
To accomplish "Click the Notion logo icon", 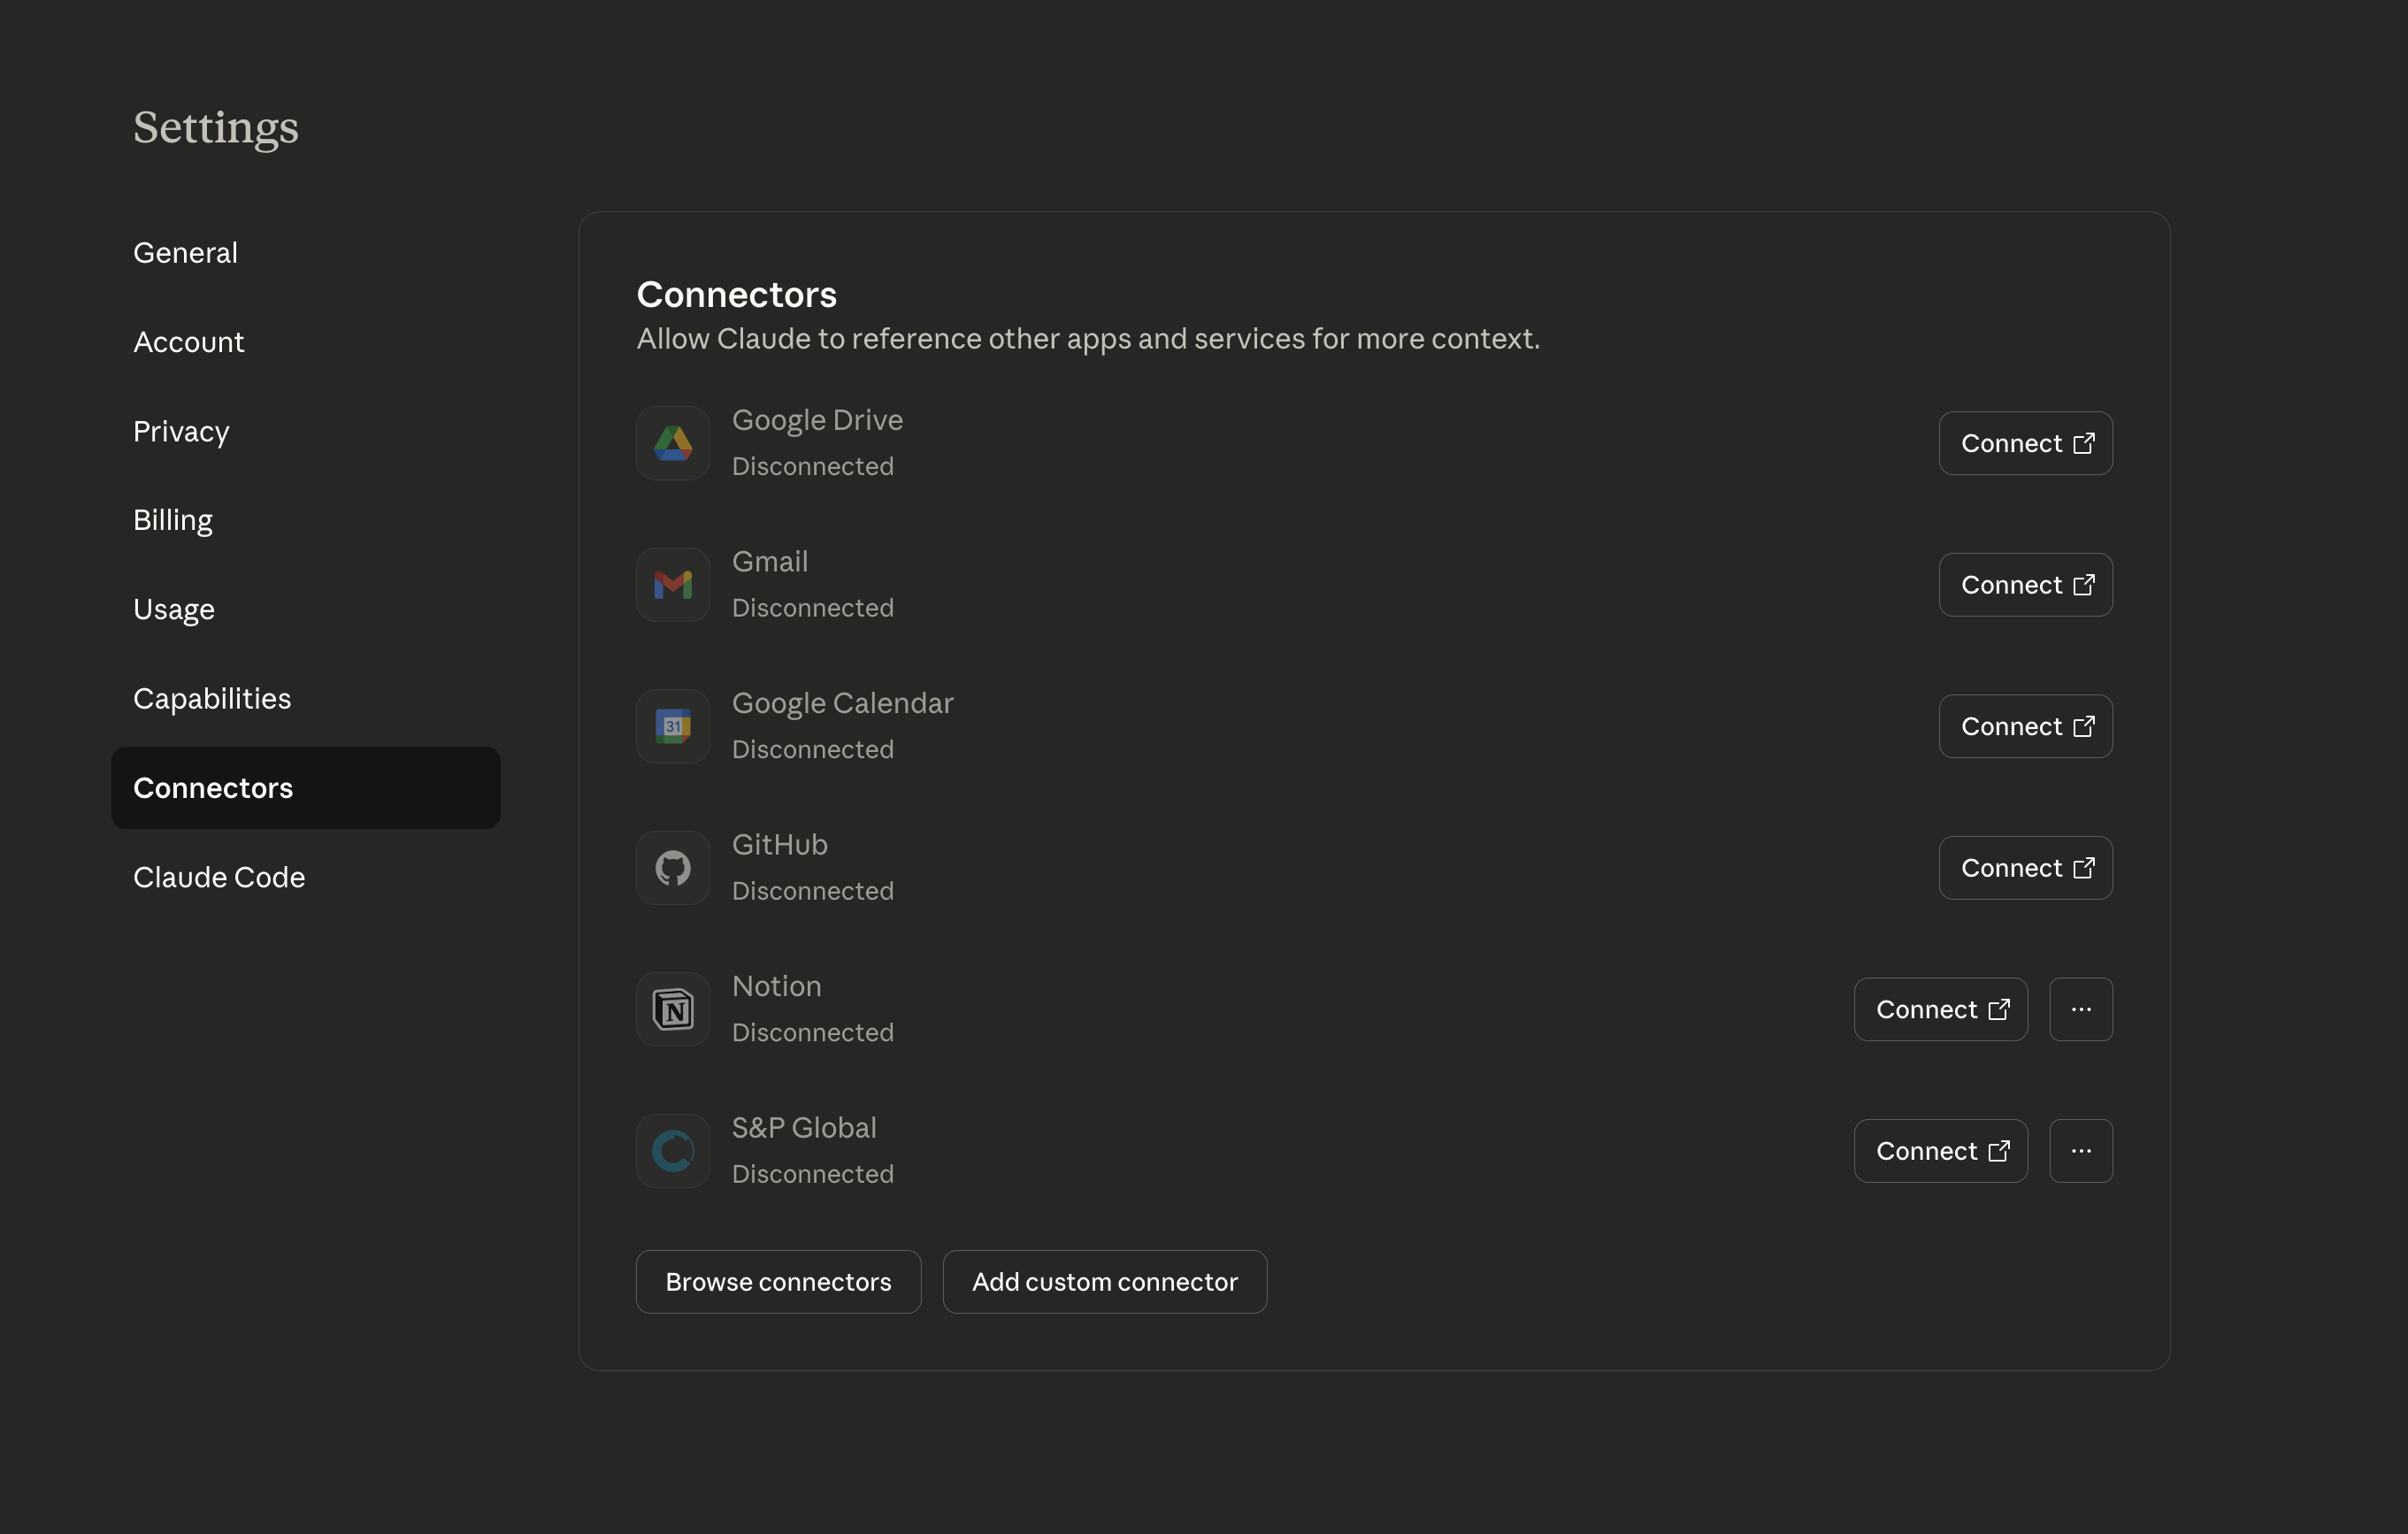I will [673, 1009].
